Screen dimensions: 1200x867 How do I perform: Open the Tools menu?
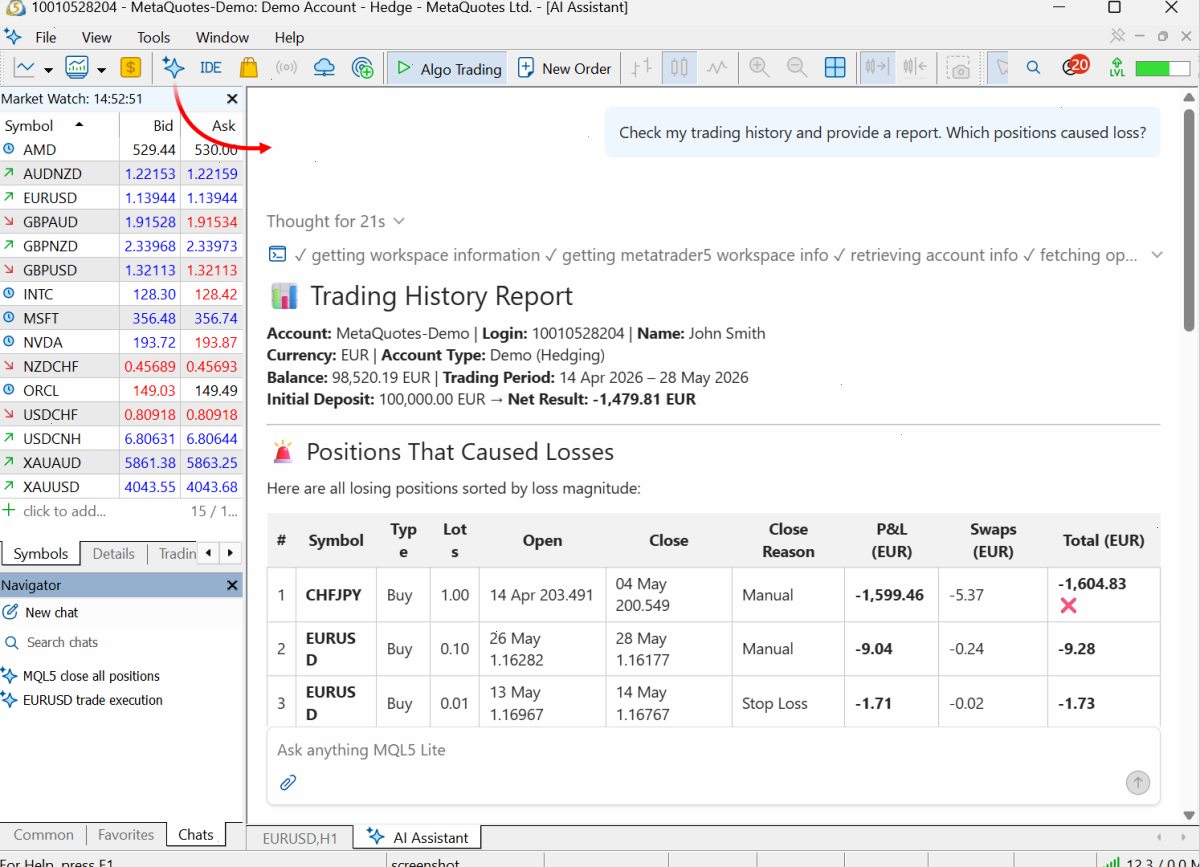click(153, 37)
